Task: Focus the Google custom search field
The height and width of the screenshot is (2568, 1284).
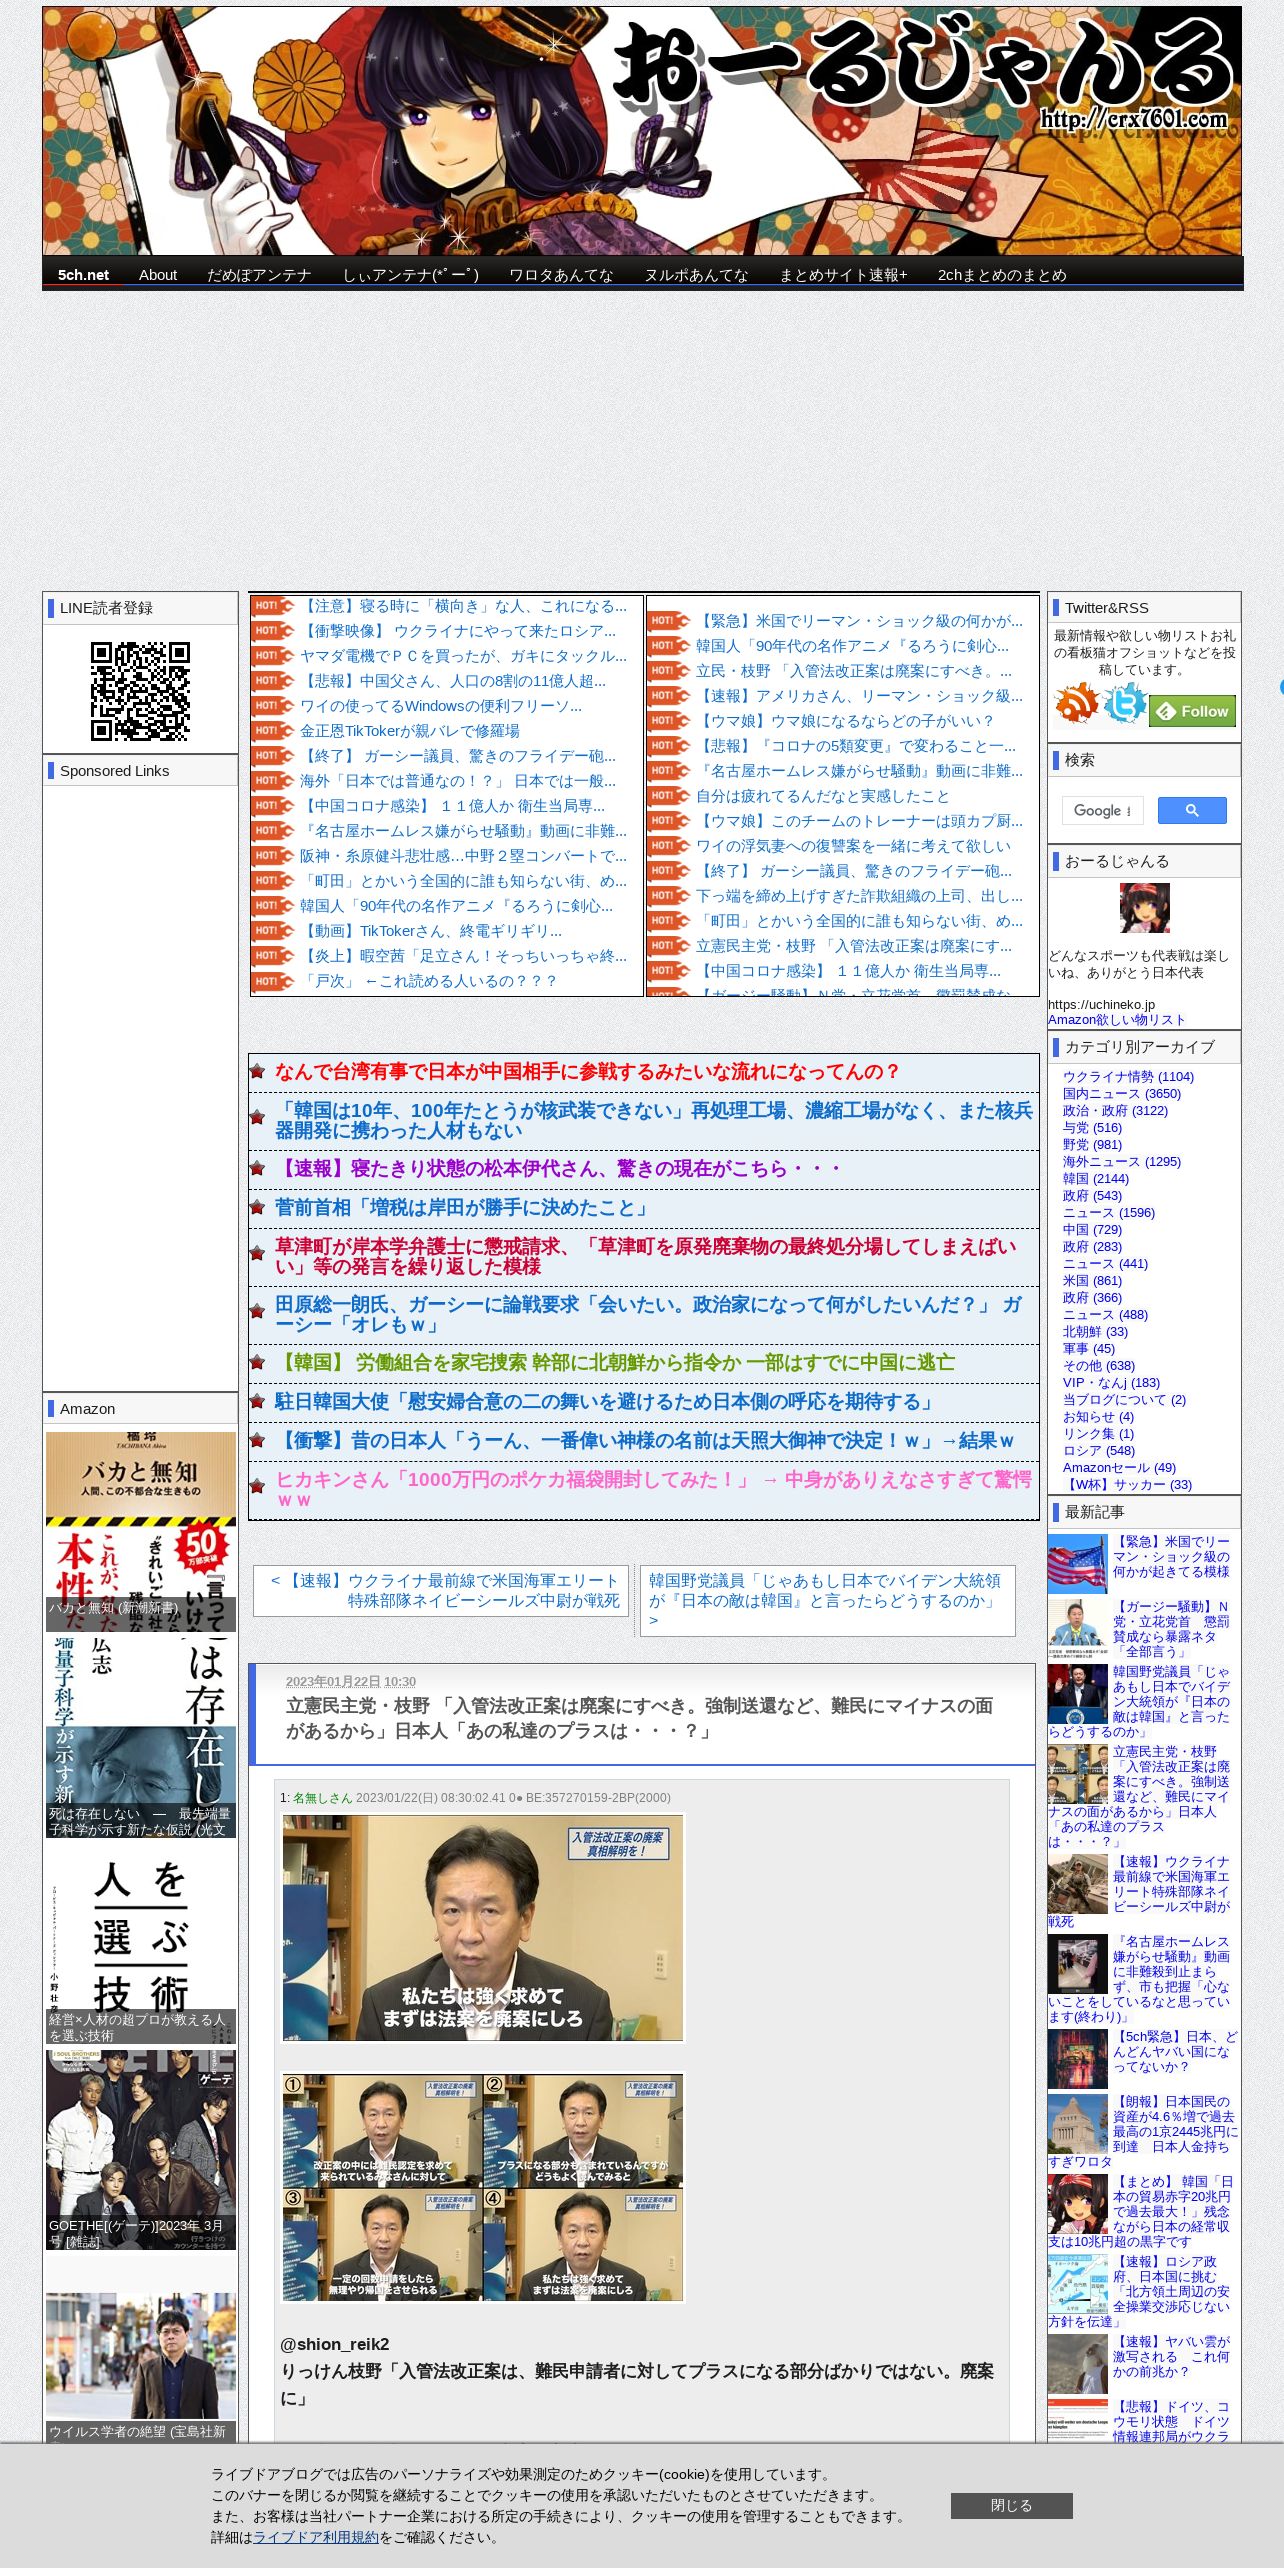Action: 1102,810
